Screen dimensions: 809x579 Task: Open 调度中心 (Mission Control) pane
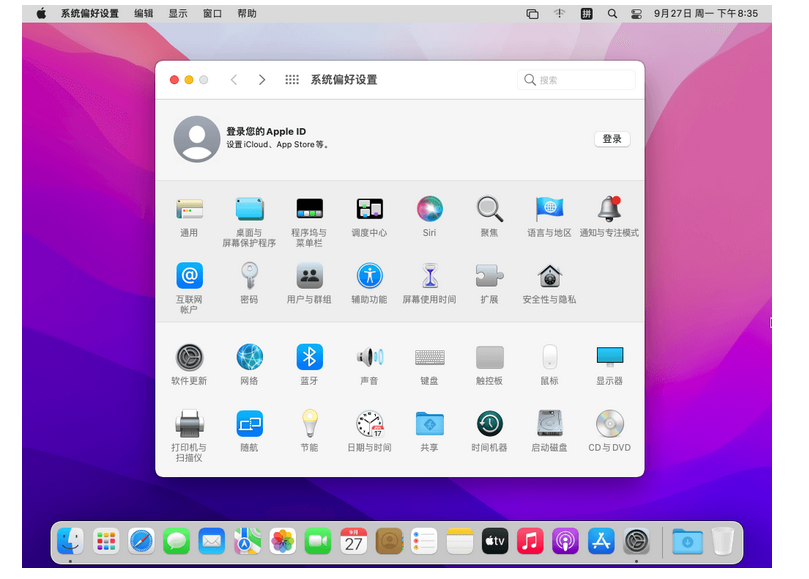click(x=369, y=210)
